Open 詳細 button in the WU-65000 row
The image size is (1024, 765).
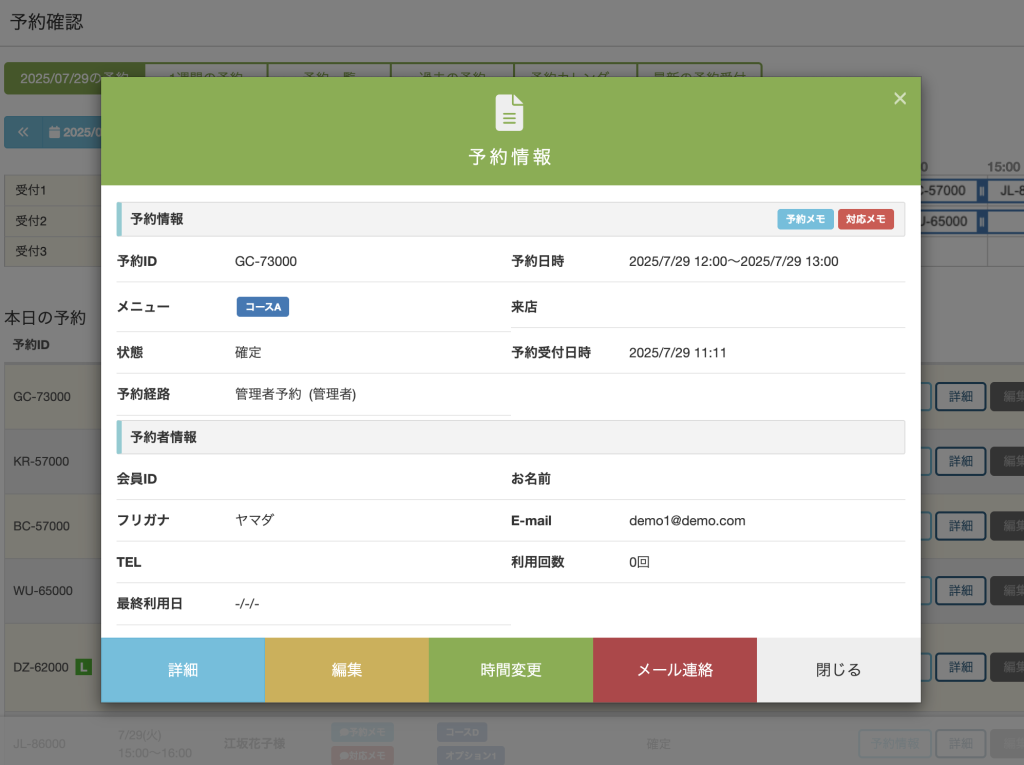coord(961,591)
